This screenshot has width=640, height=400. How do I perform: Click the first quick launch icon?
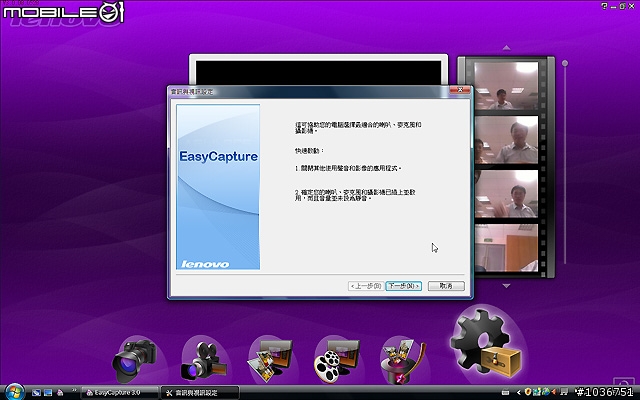click(x=36, y=393)
